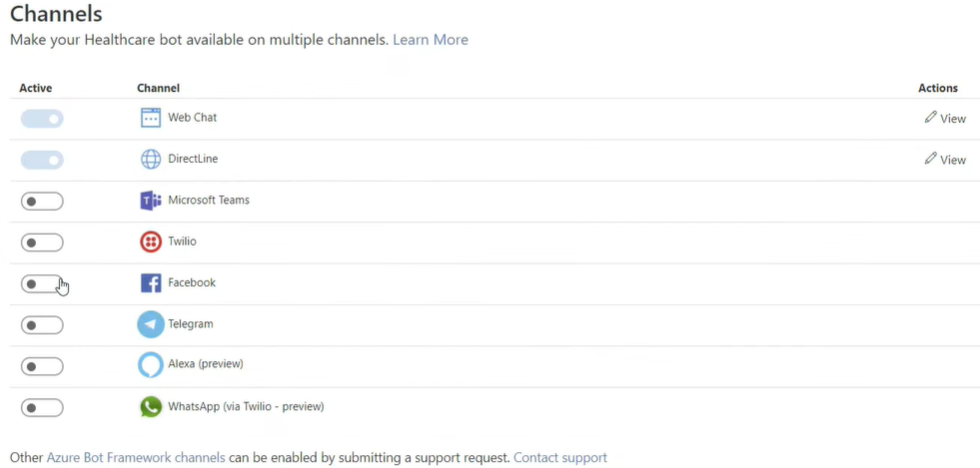Click the Microsoft Teams icon
980x468 pixels.
pyautogui.click(x=151, y=201)
